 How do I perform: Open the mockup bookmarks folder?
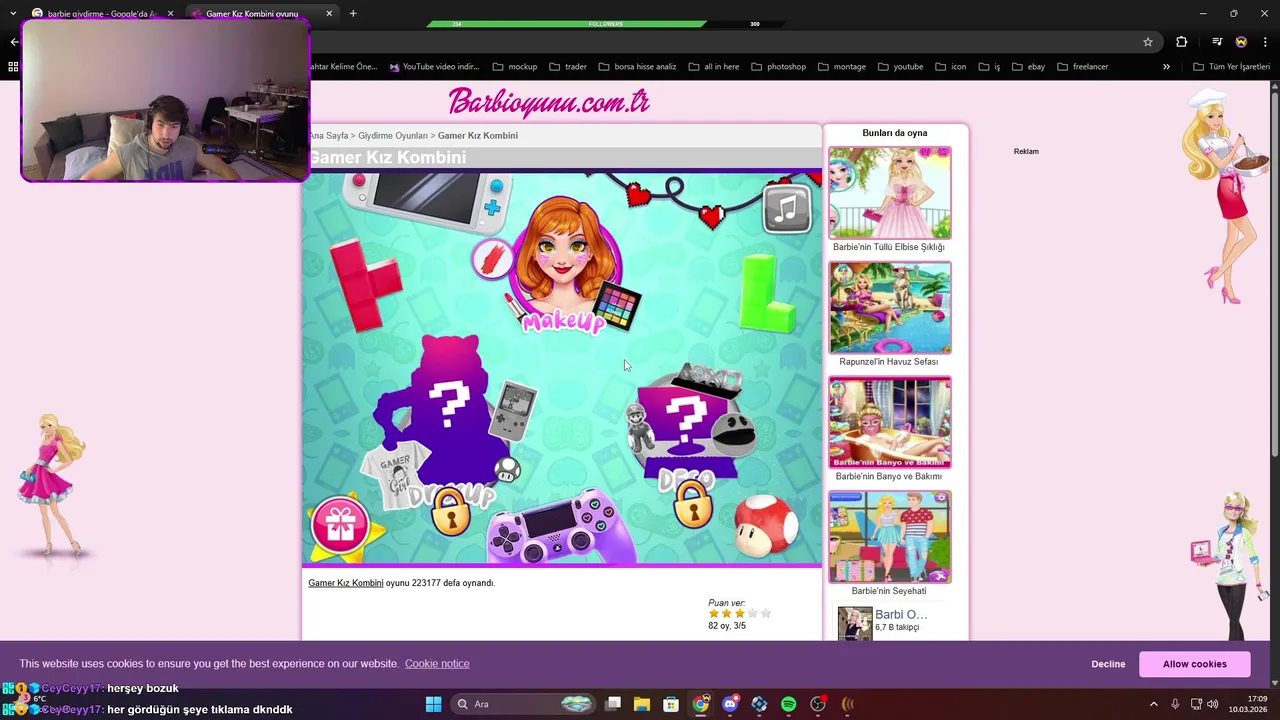click(x=515, y=67)
